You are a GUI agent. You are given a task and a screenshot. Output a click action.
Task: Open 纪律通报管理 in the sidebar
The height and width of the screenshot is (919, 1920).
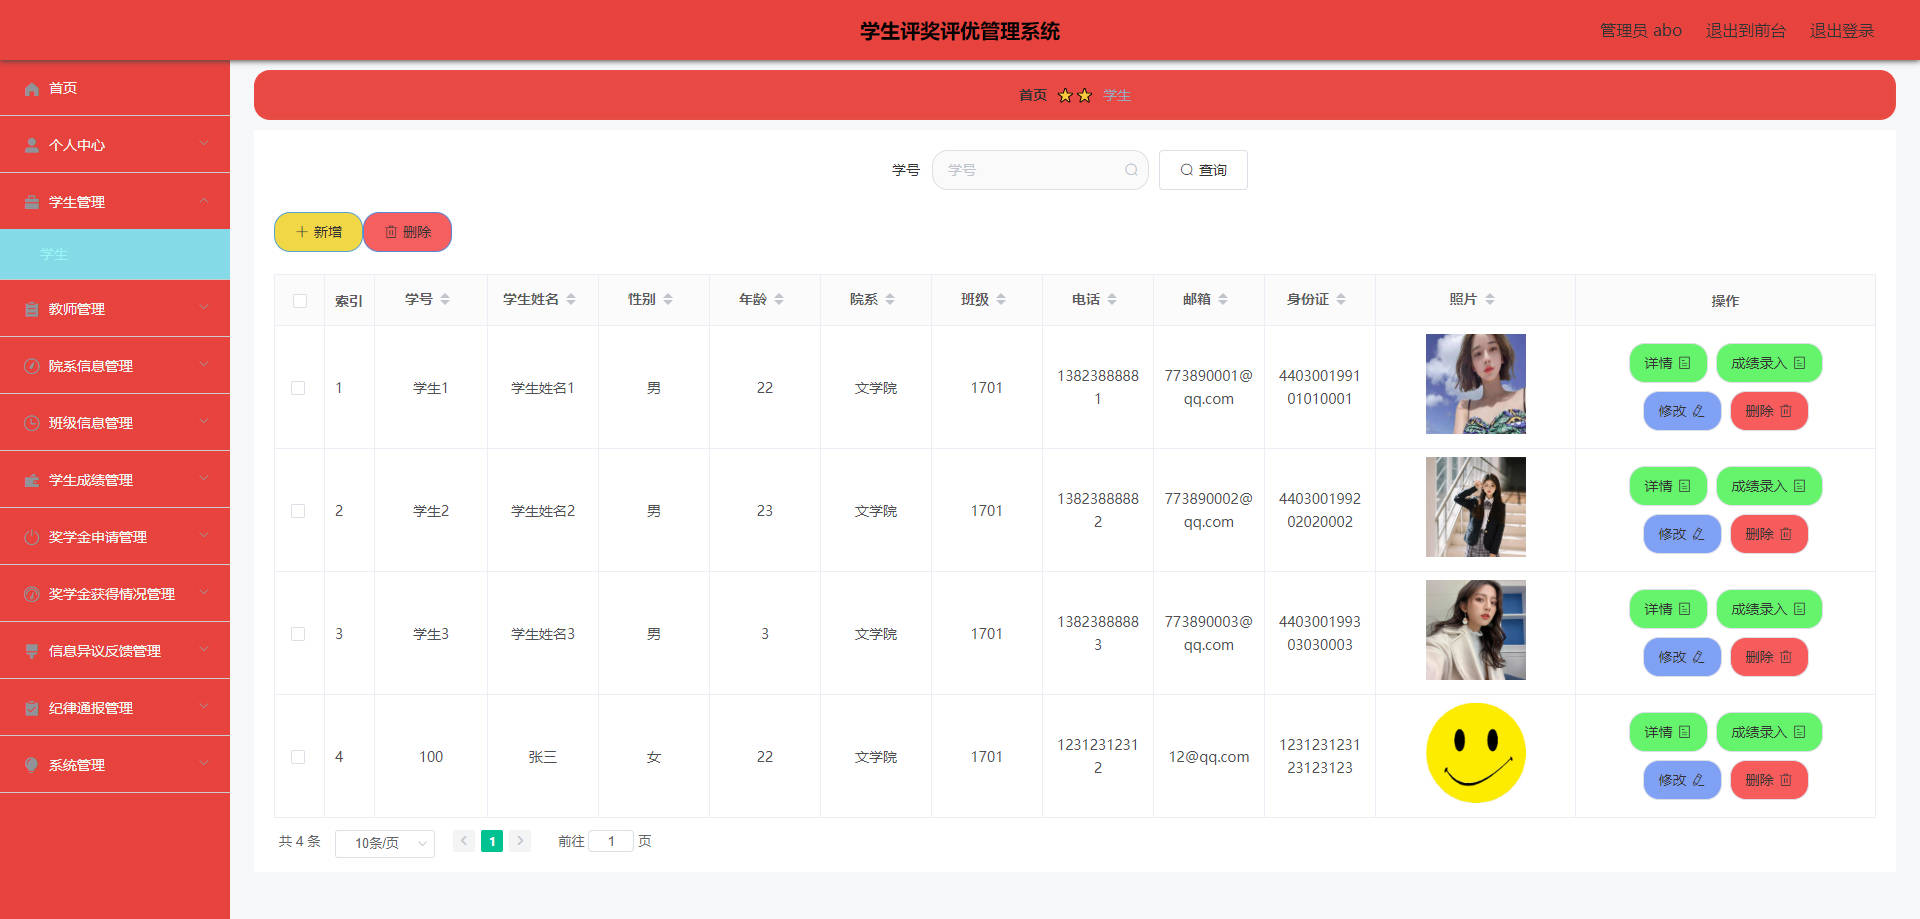tap(115, 708)
